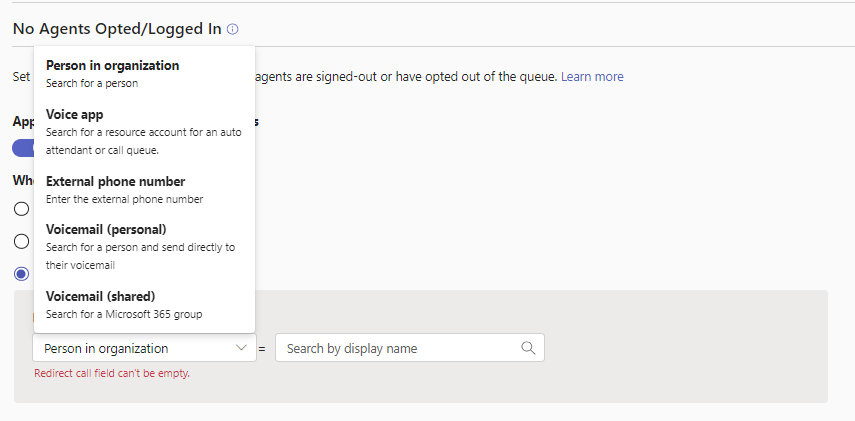
Task: Toggle the purple switch left of the dropdown list
Action: 22,148
